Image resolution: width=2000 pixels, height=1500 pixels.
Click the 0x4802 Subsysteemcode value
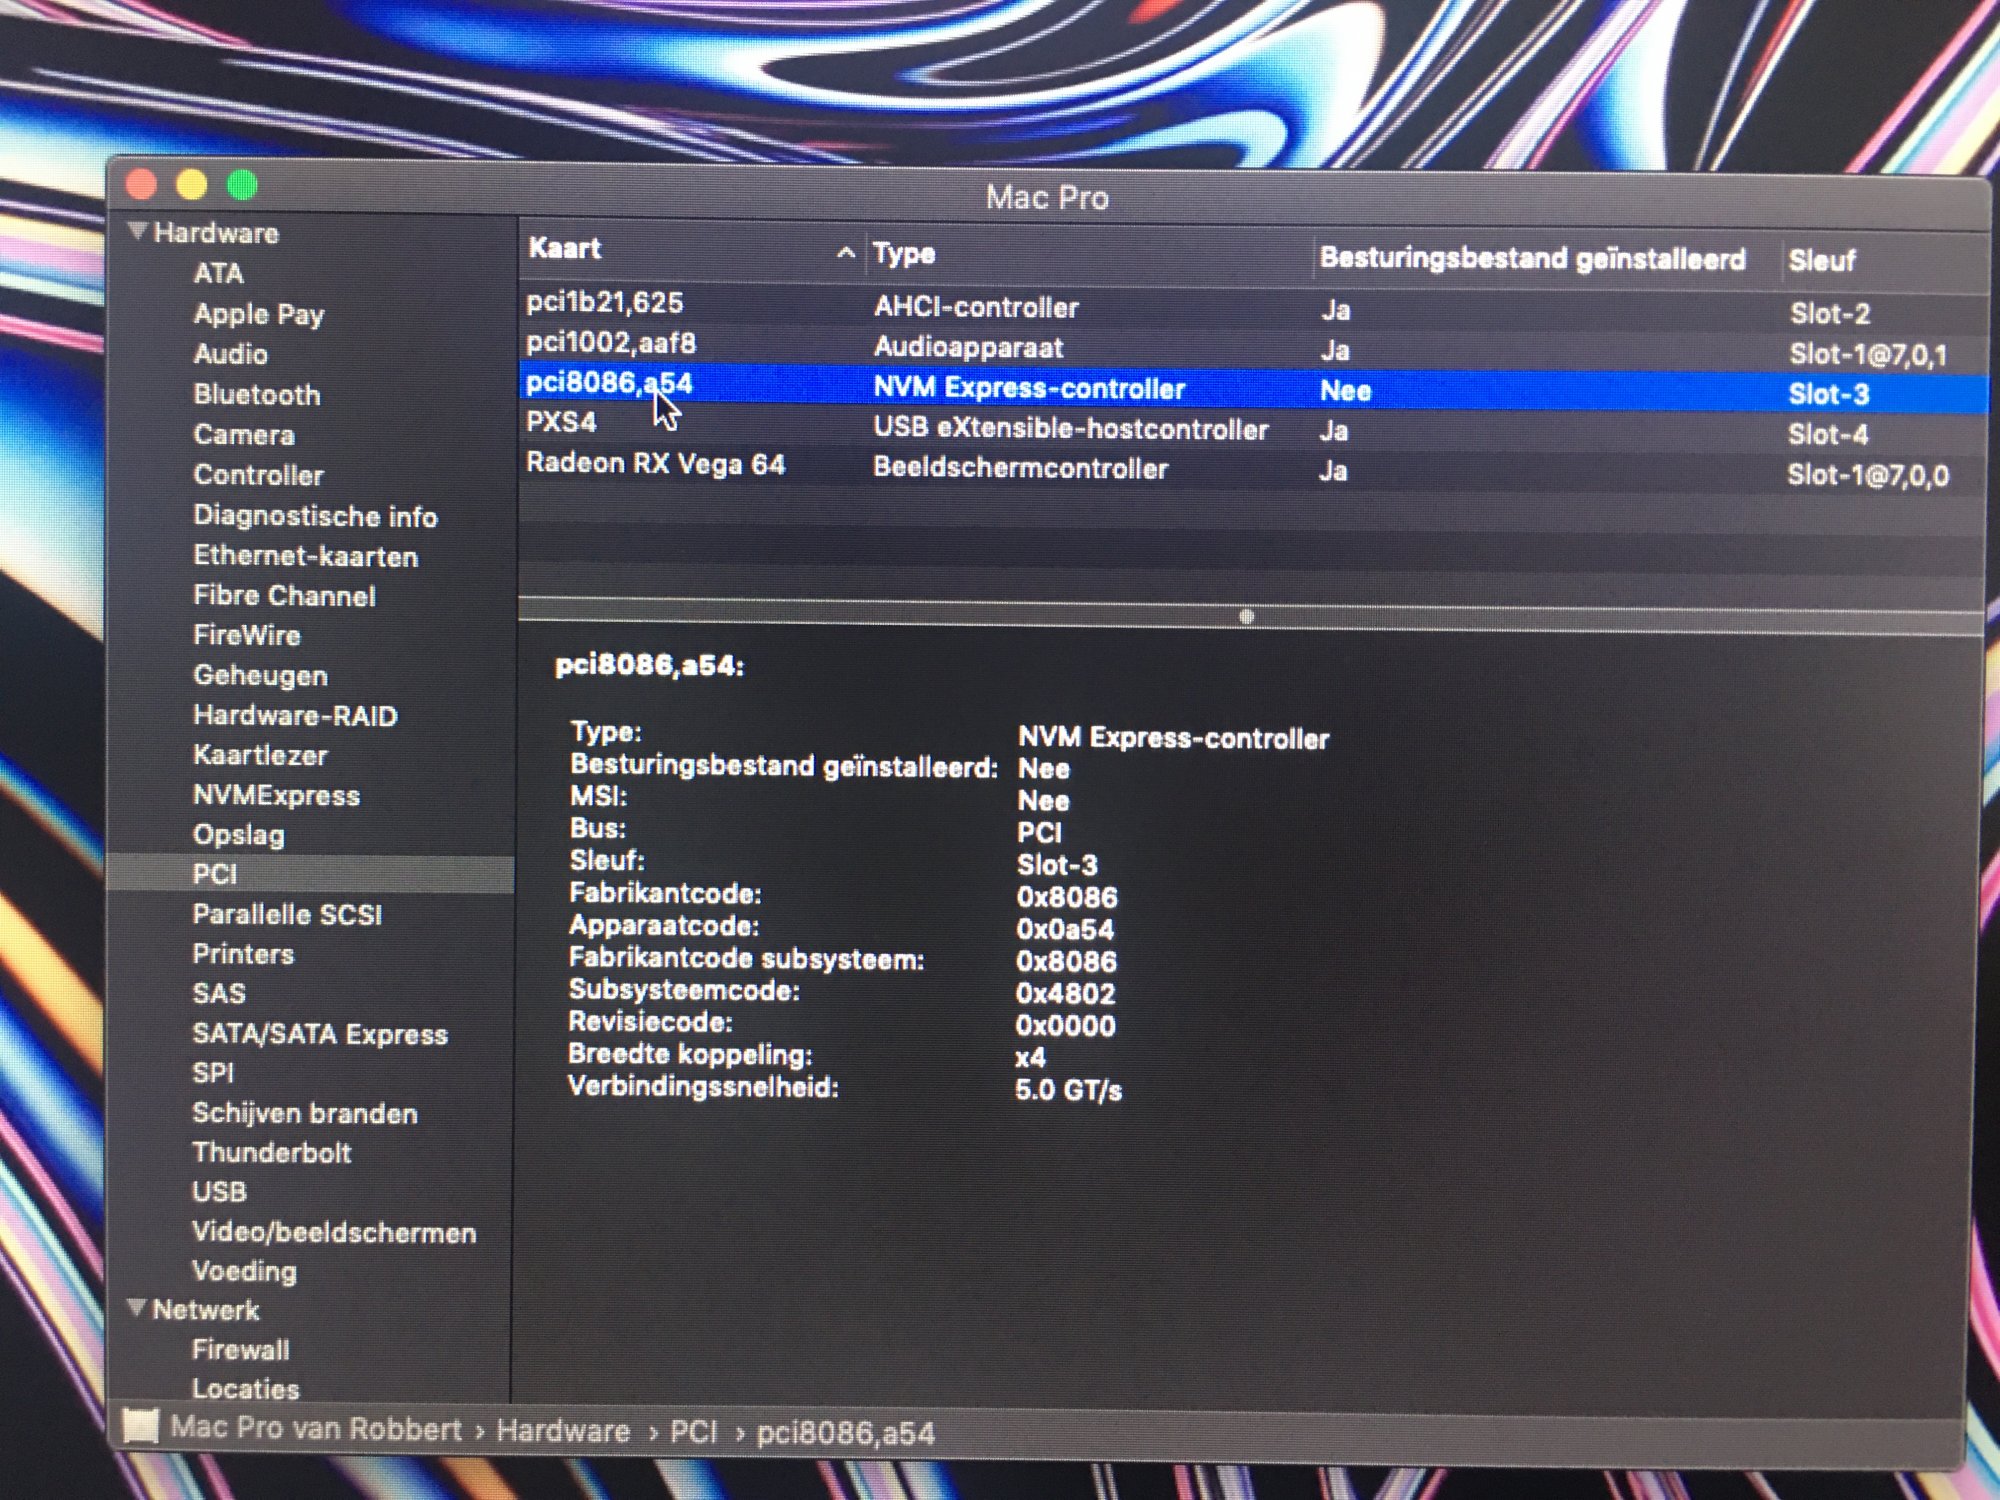[x=1065, y=993]
